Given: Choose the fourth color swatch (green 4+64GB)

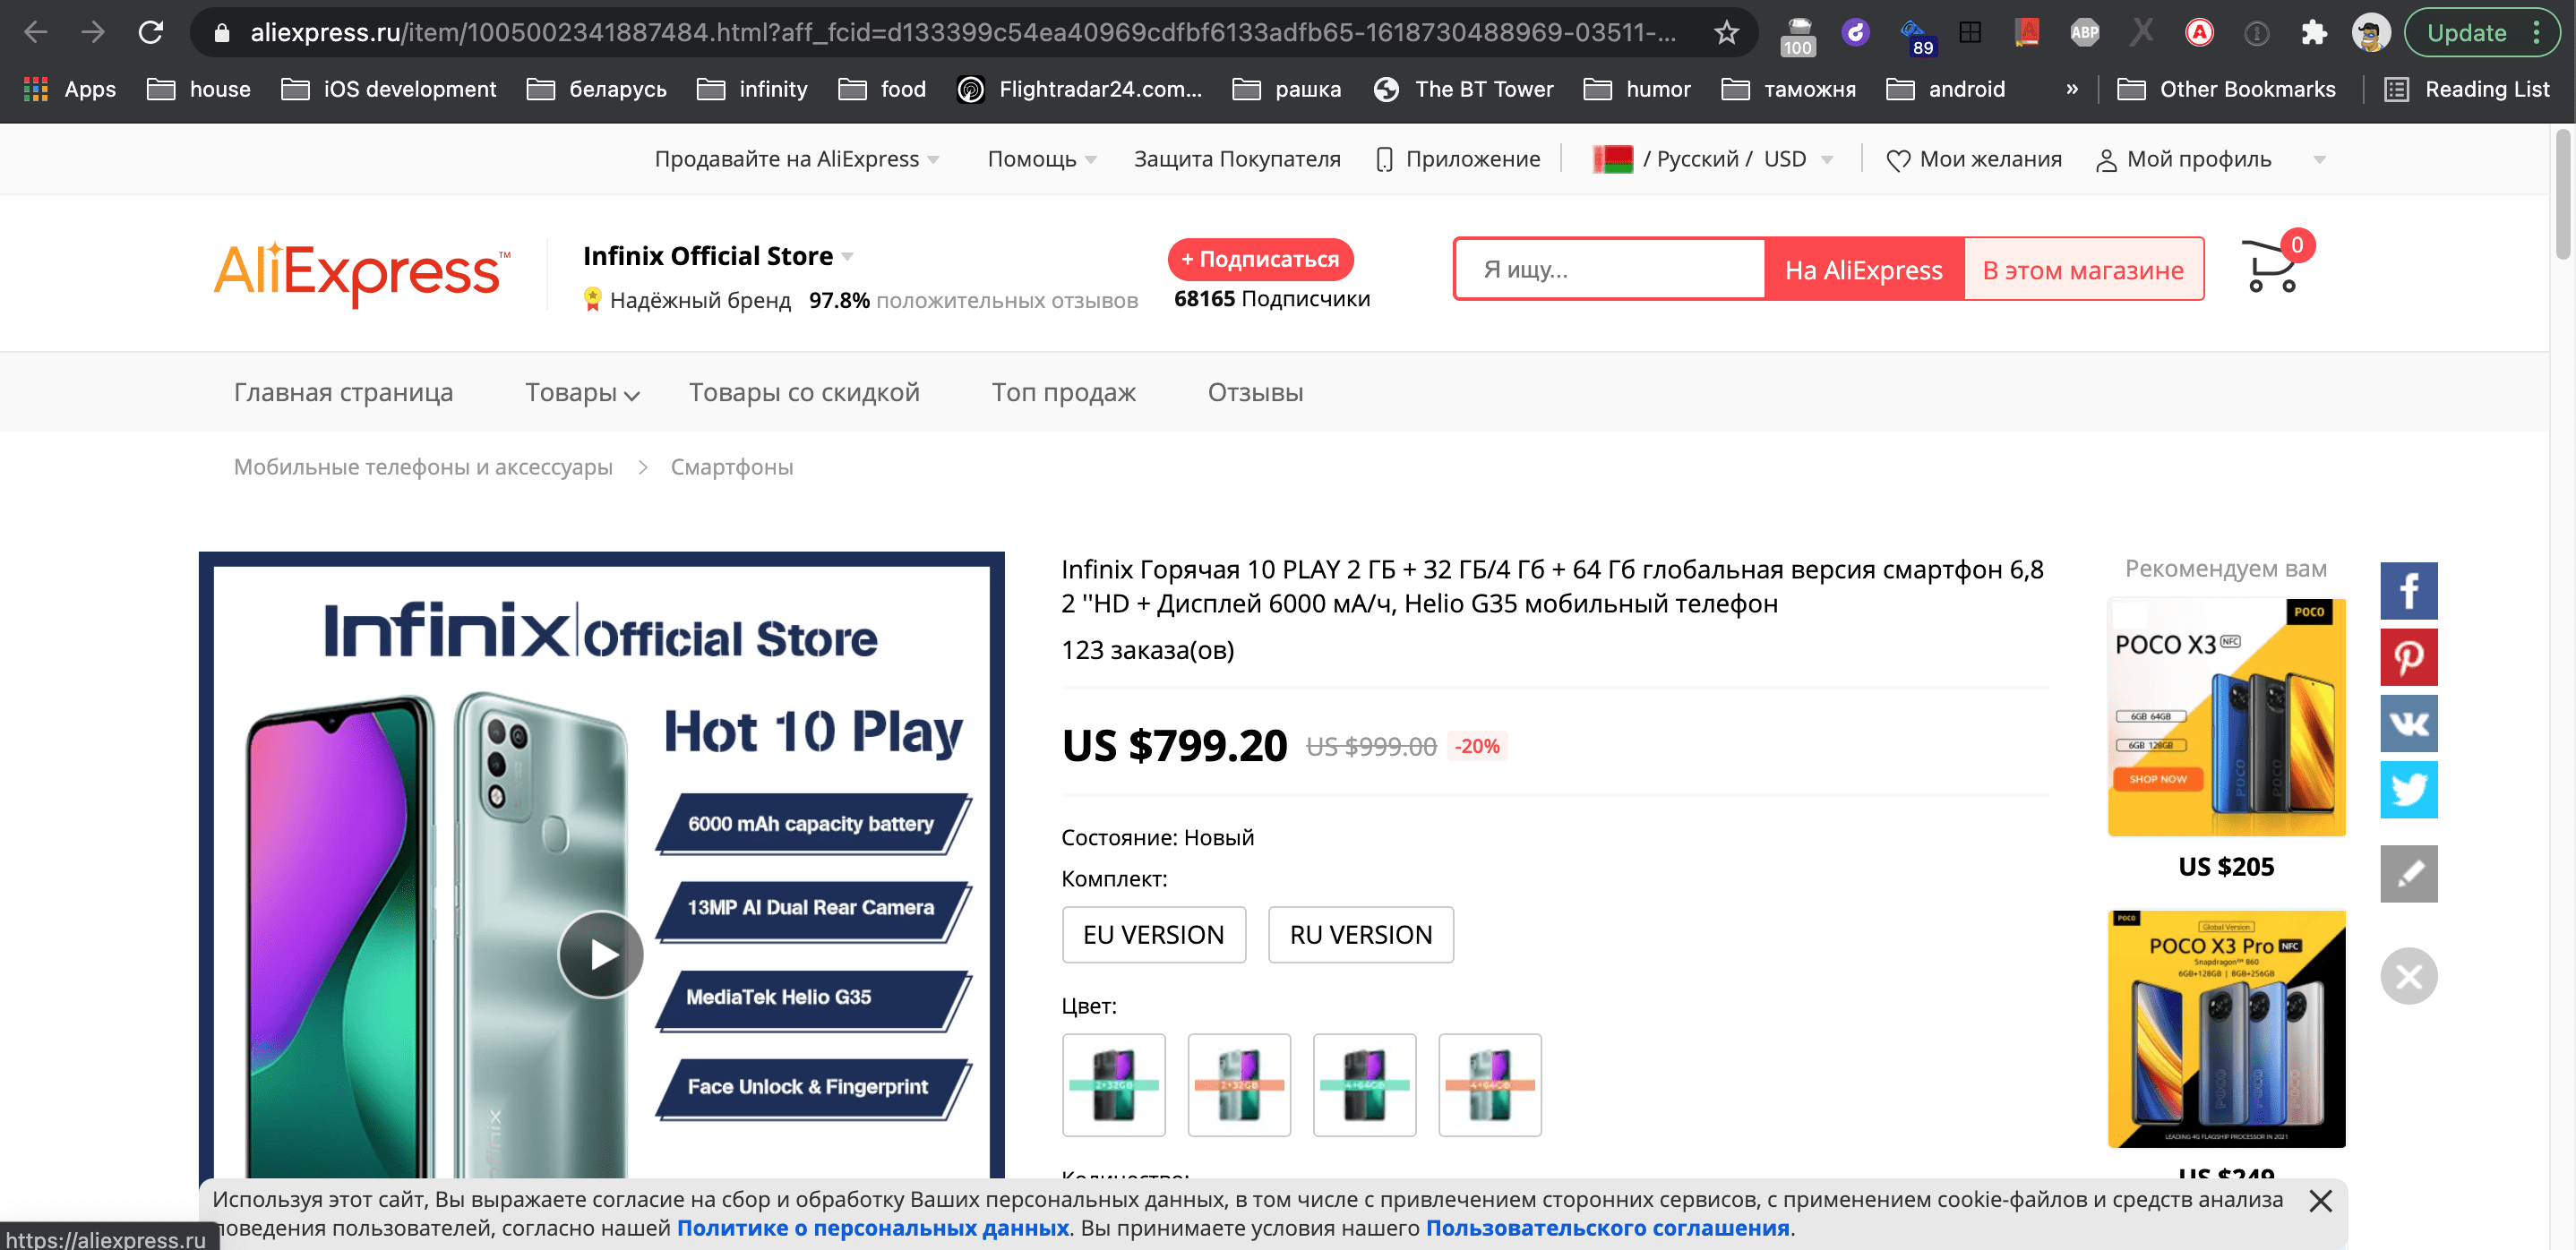Looking at the screenshot, I should 1490,1085.
